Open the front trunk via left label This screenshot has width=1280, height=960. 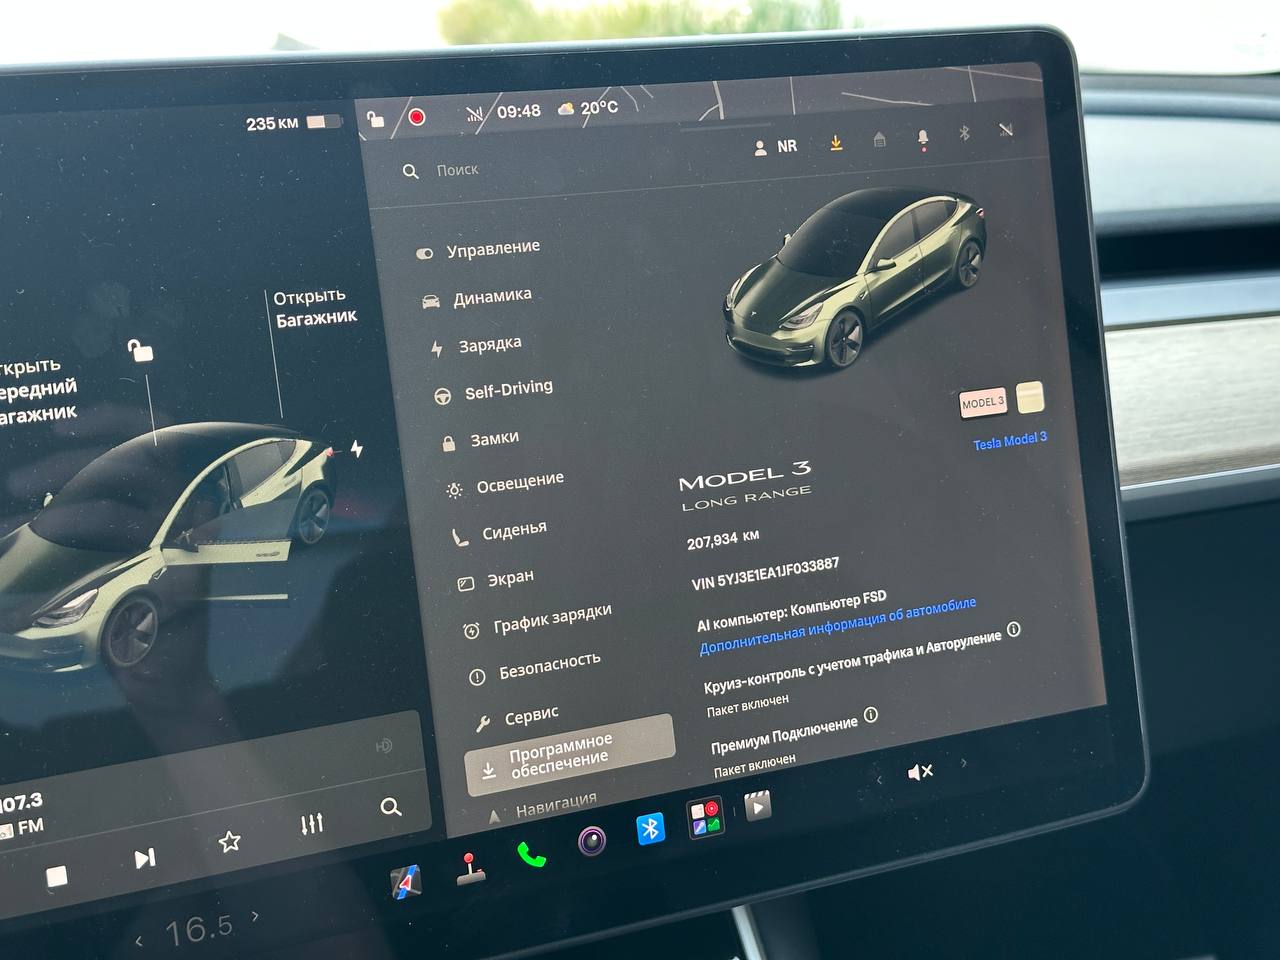[x=36, y=390]
